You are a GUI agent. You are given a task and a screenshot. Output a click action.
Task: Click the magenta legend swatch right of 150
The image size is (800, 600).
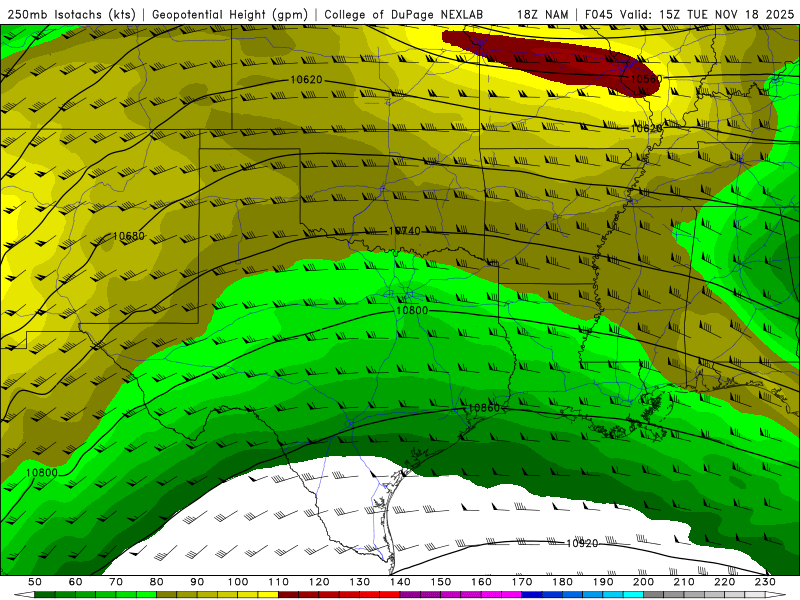[451, 595]
